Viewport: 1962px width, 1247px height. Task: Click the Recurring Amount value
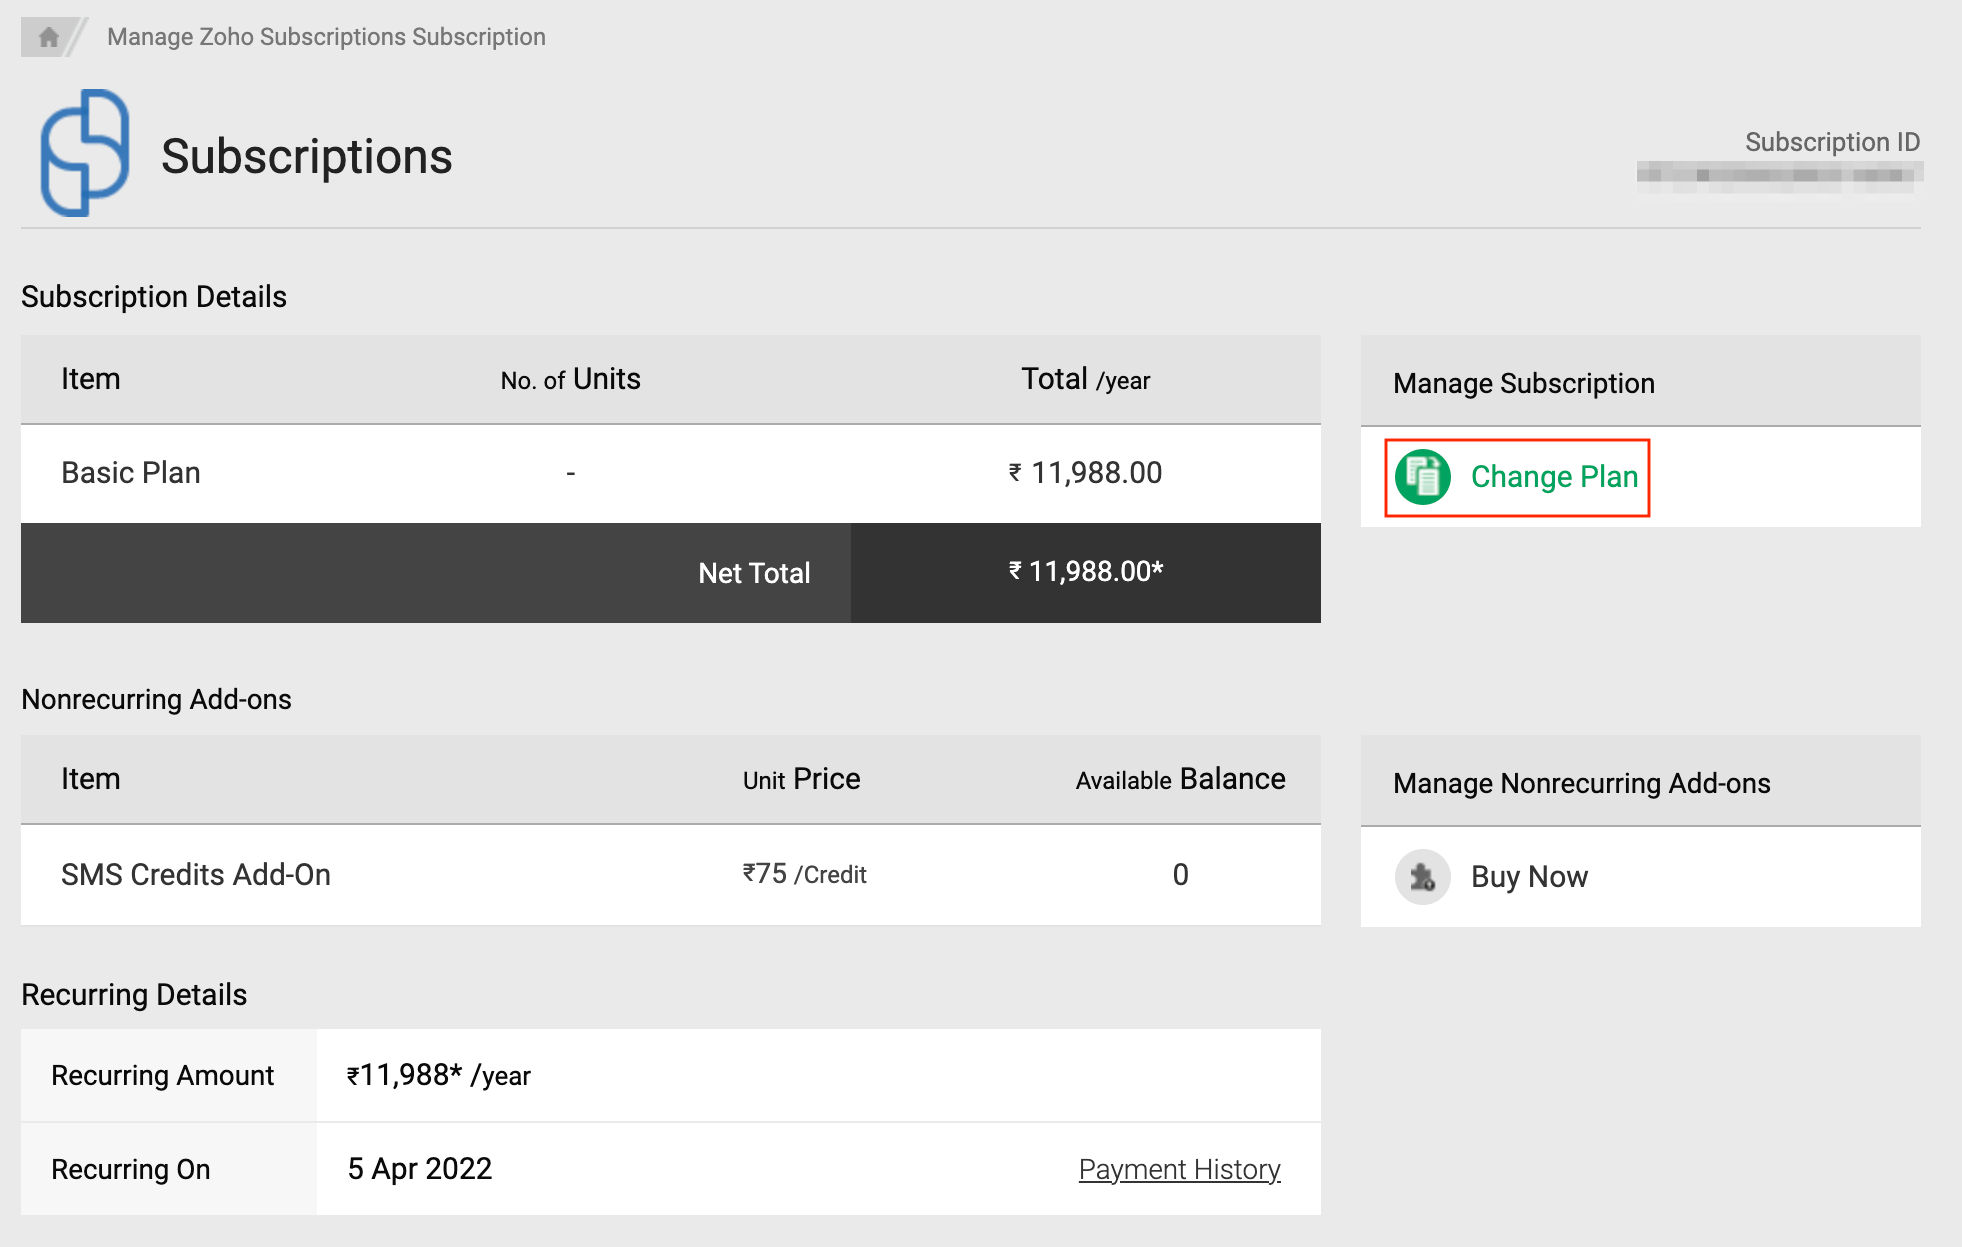click(438, 1076)
